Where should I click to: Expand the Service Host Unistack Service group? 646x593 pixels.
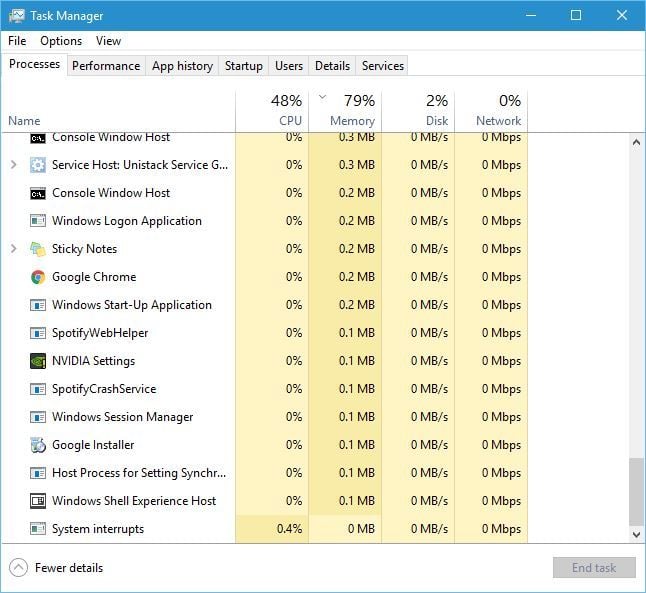tap(14, 165)
